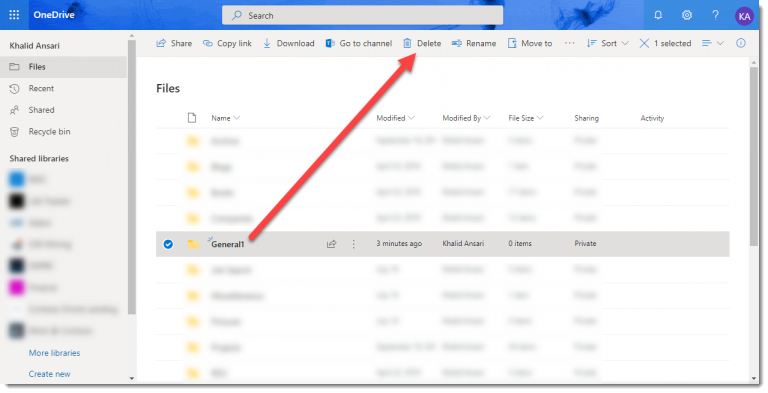The height and width of the screenshot is (393, 768).
Task: Open the General1 folder
Action: pos(228,244)
